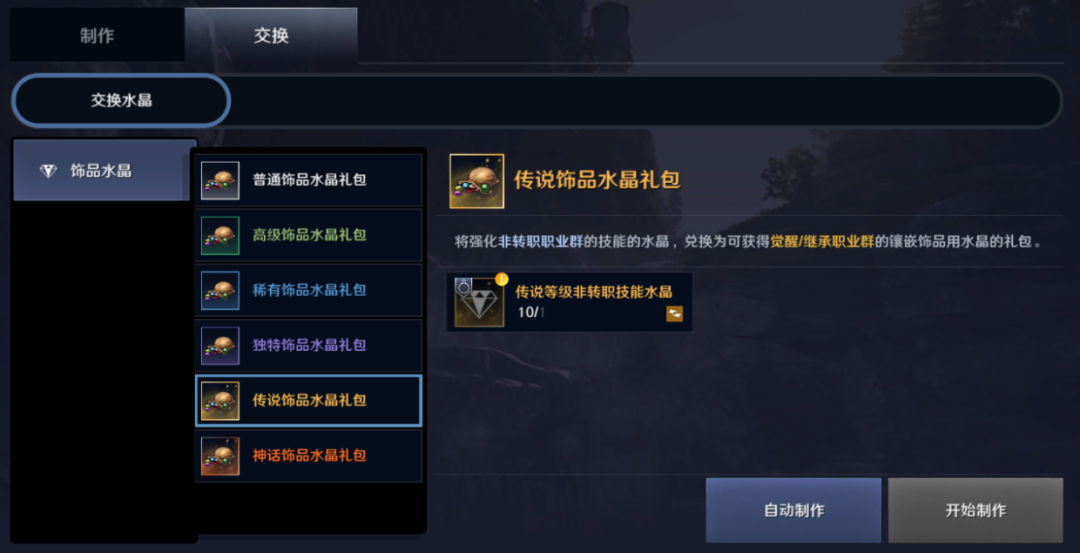Select the 交换 tab
This screenshot has width=1080, height=553.
(x=271, y=35)
